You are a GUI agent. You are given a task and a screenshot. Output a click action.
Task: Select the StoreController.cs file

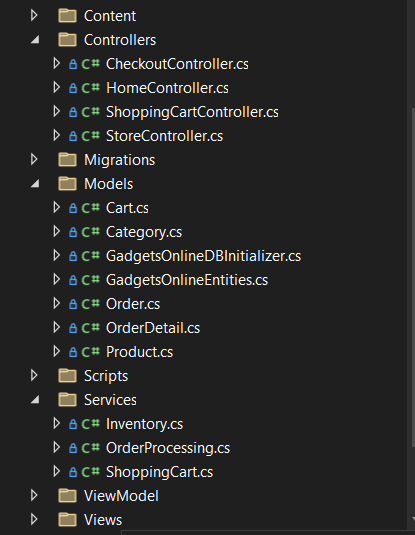click(164, 136)
